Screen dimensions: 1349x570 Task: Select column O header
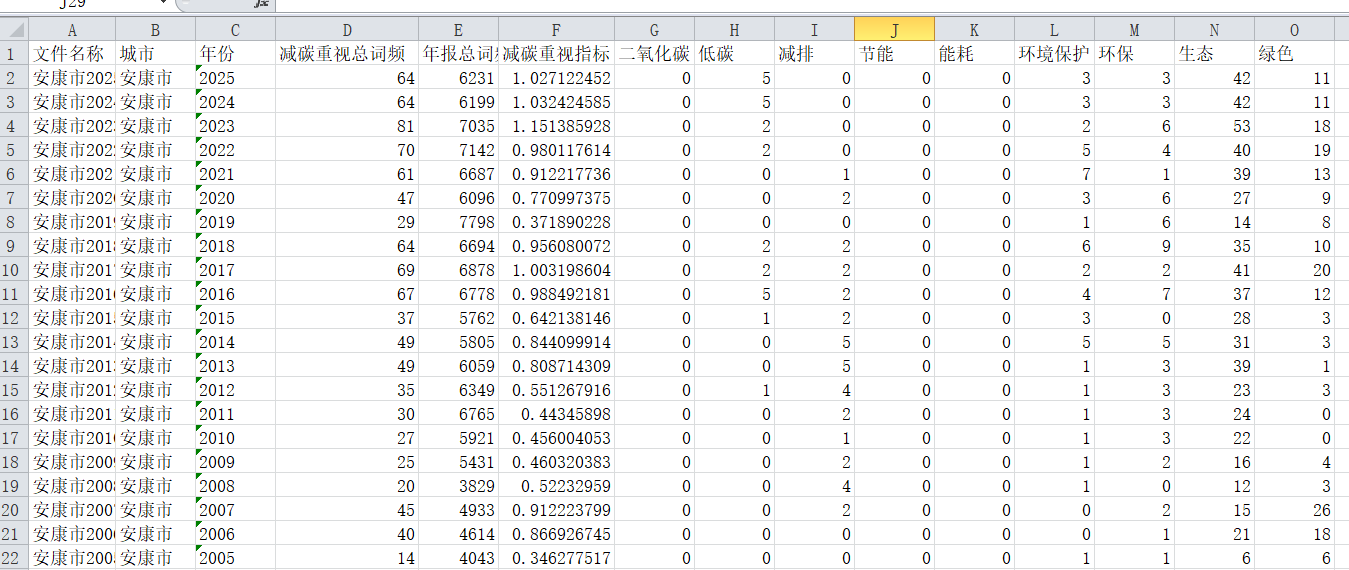(1294, 30)
